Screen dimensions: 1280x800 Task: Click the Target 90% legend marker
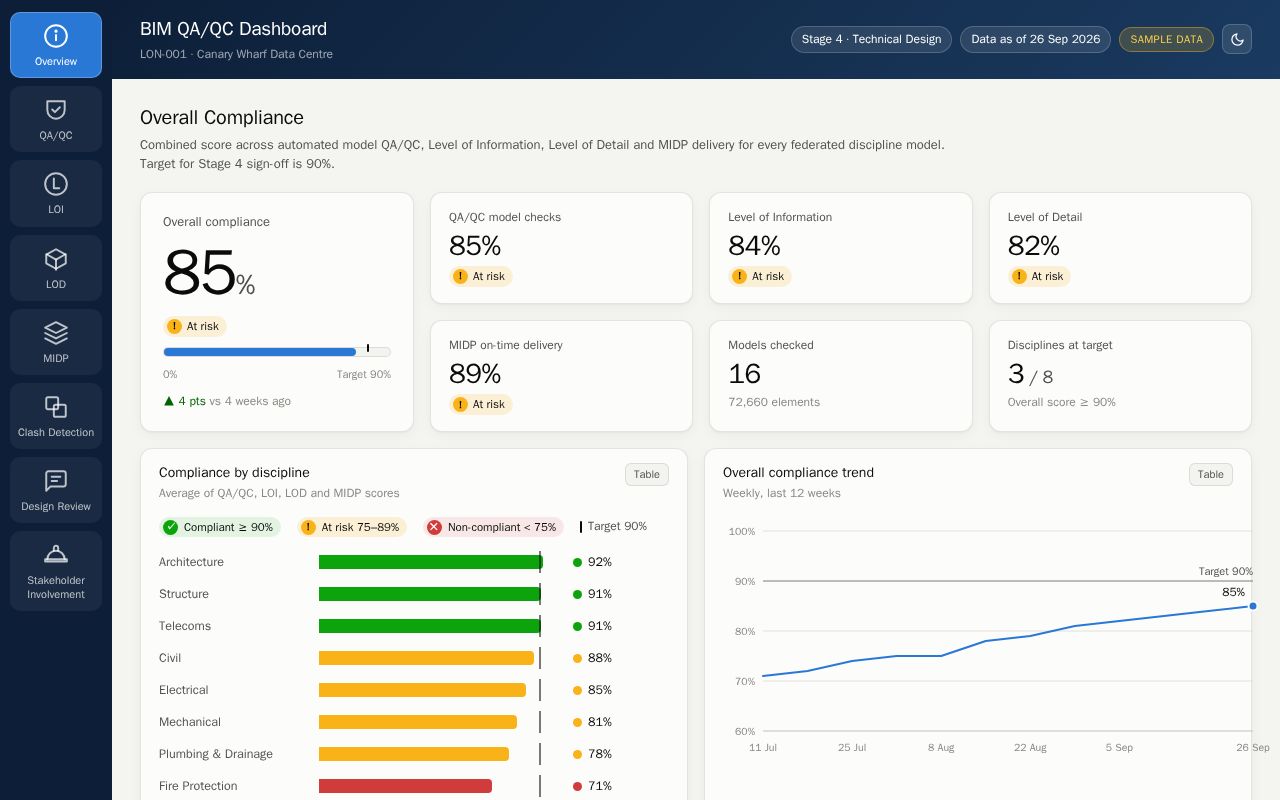(x=613, y=526)
